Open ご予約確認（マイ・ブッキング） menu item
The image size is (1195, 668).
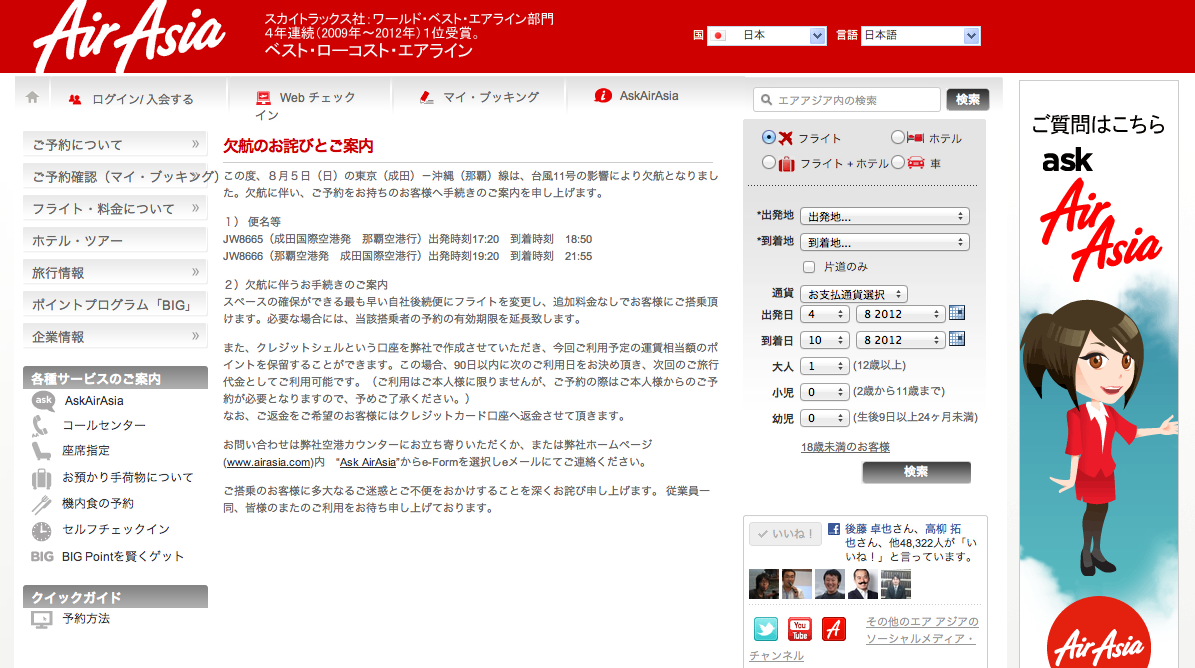115,176
